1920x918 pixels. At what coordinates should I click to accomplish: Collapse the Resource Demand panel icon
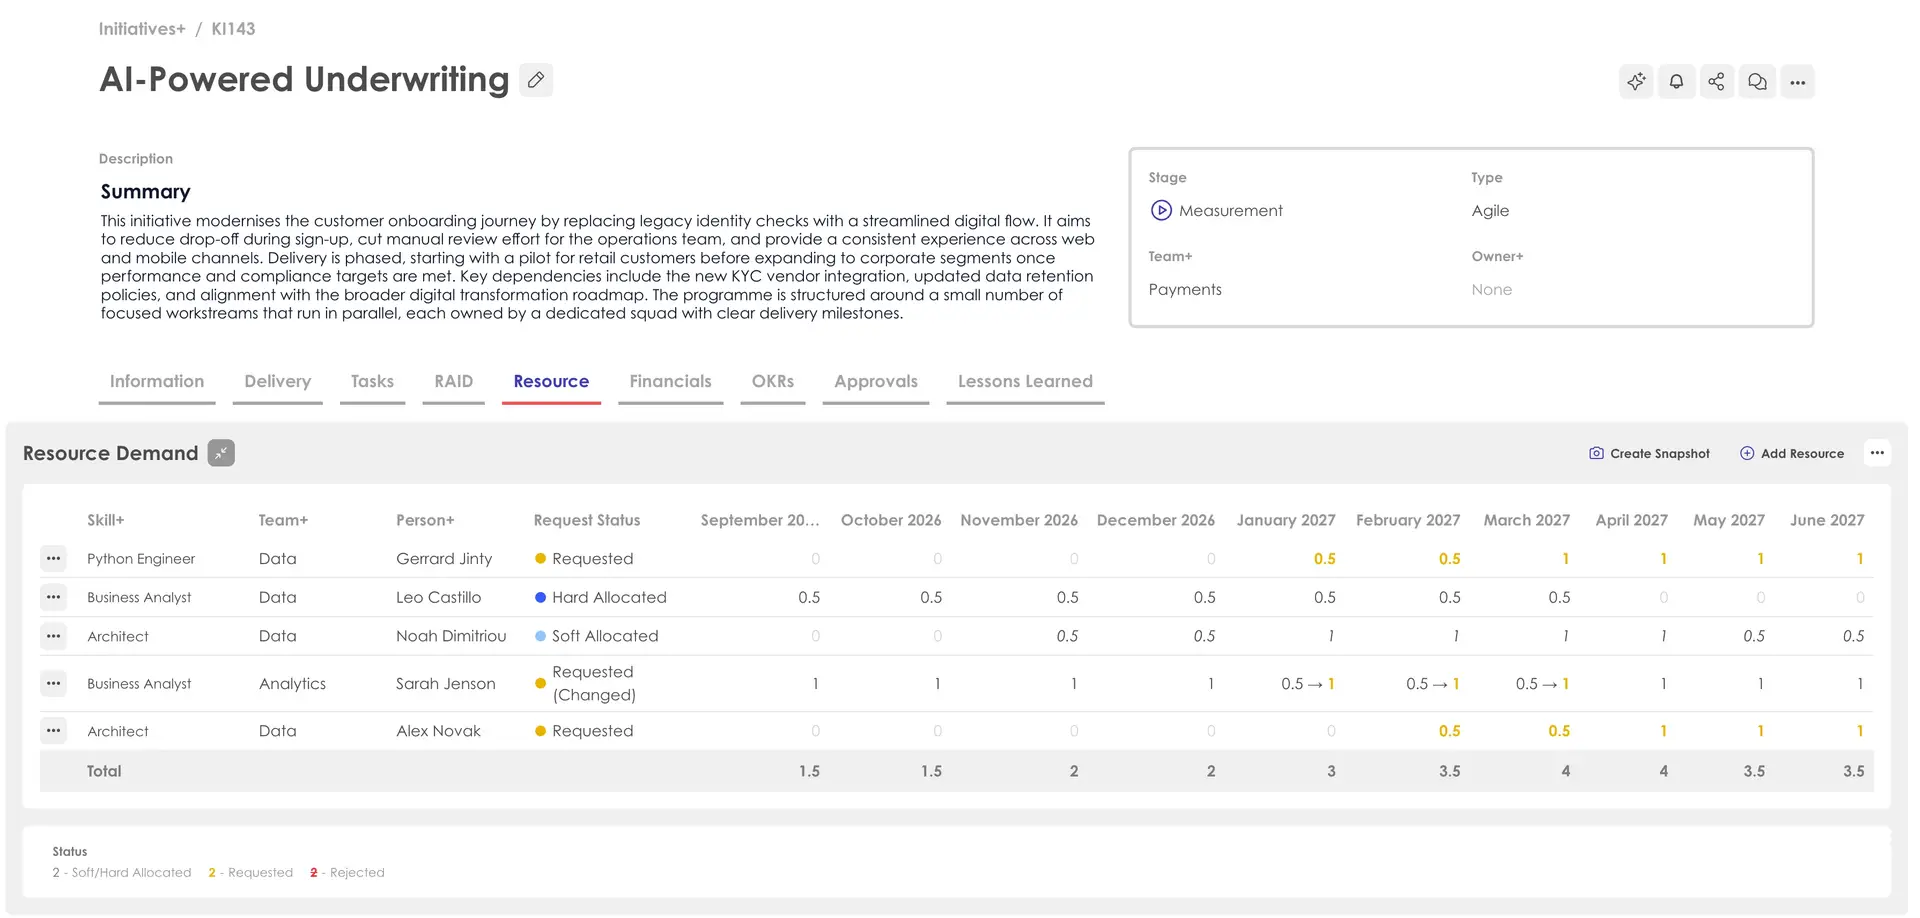point(221,453)
